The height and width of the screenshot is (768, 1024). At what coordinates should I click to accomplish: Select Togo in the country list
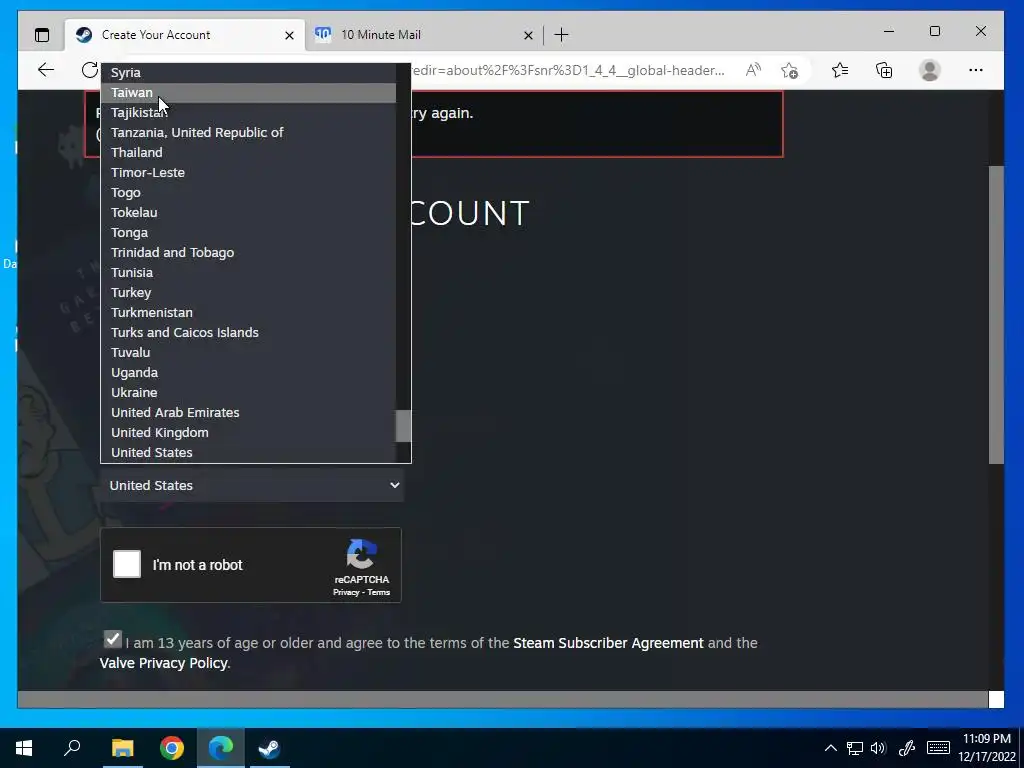click(248, 193)
